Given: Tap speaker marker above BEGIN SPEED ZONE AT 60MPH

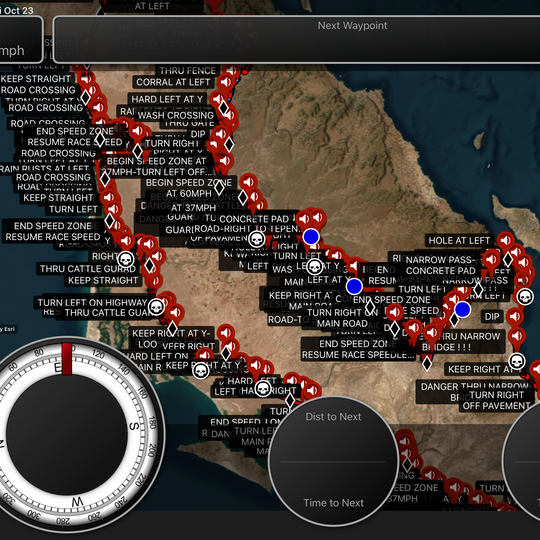Looking at the screenshot, I should (x=249, y=181).
